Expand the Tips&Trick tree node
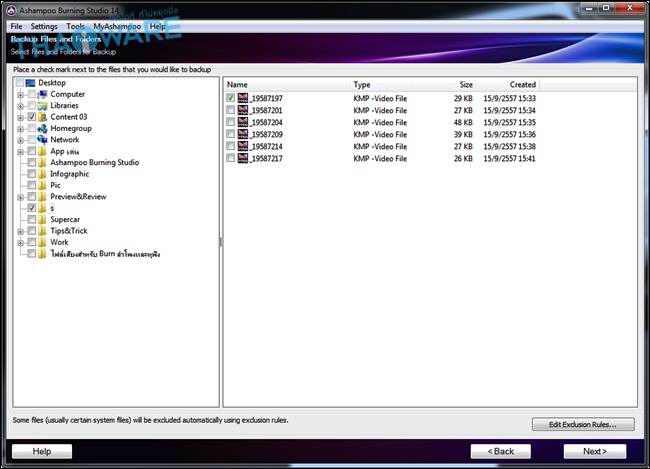Viewport: 650px width, 469px height. tap(20, 231)
